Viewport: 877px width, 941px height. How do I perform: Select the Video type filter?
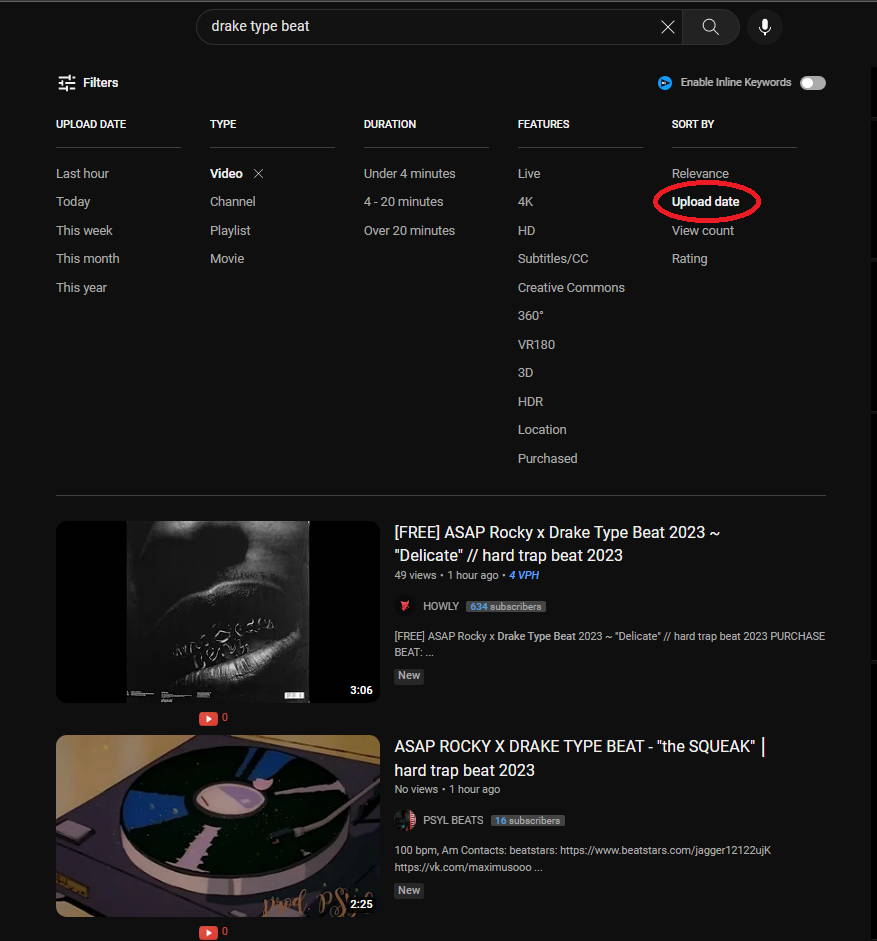pos(226,173)
